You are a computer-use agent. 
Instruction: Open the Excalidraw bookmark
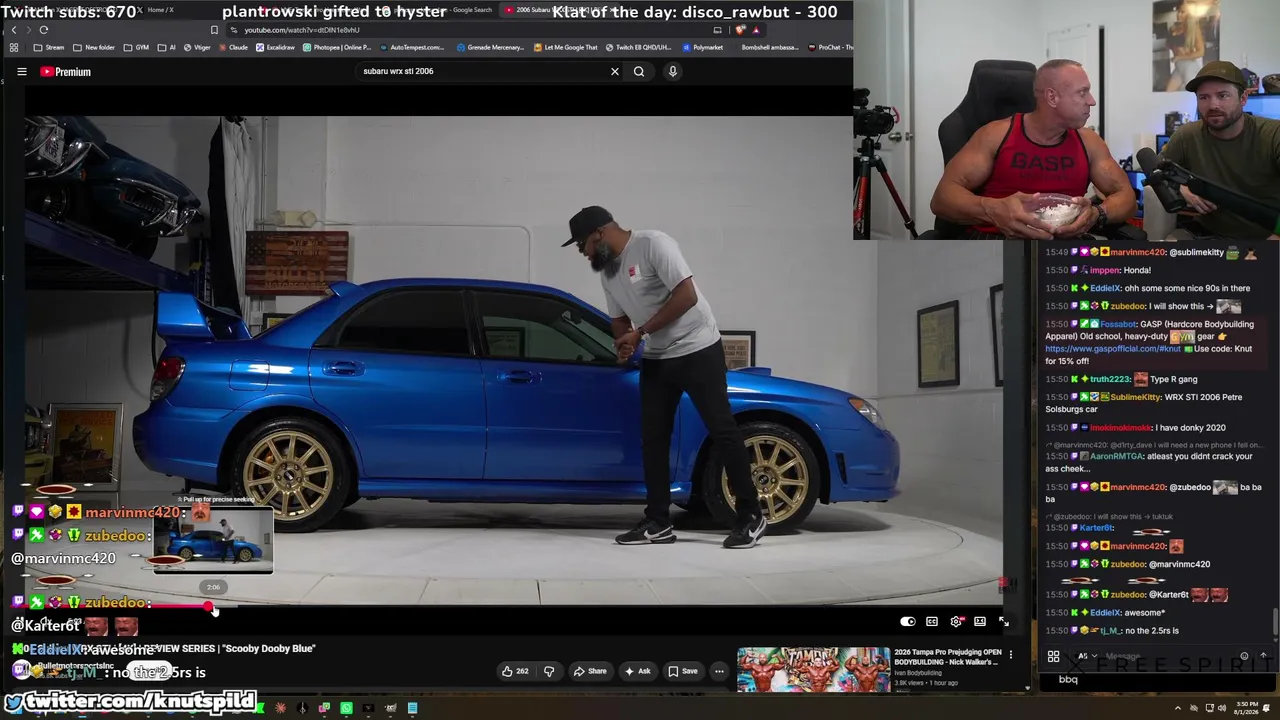tap(275, 47)
